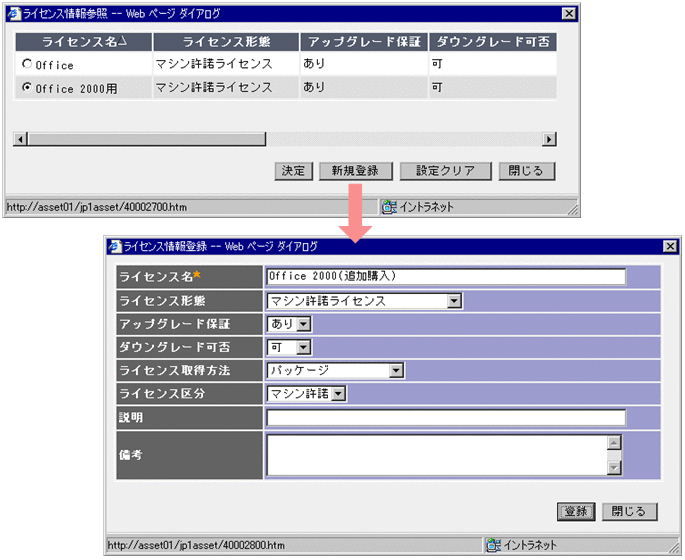Image resolution: width=685 pixels, height=560 pixels.
Task: Click the resize grip of ライセンス情報参照 window
Action: coord(573,210)
